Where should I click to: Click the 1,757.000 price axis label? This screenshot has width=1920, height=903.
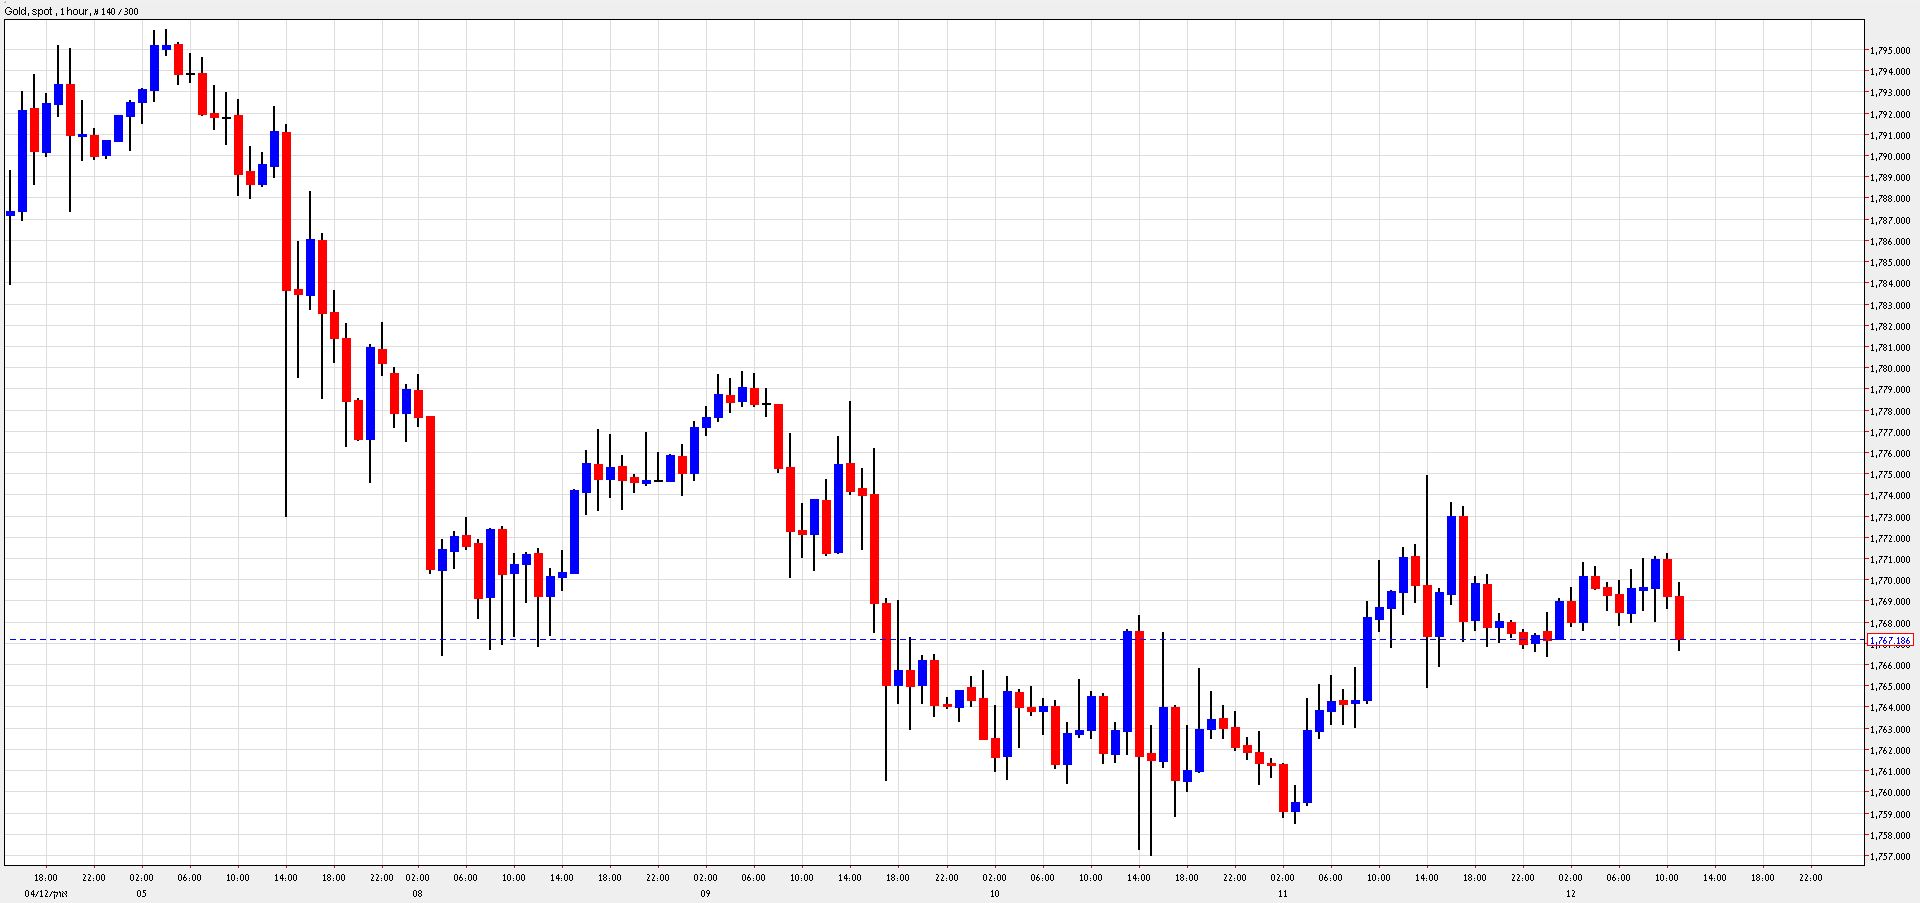(x=1890, y=857)
